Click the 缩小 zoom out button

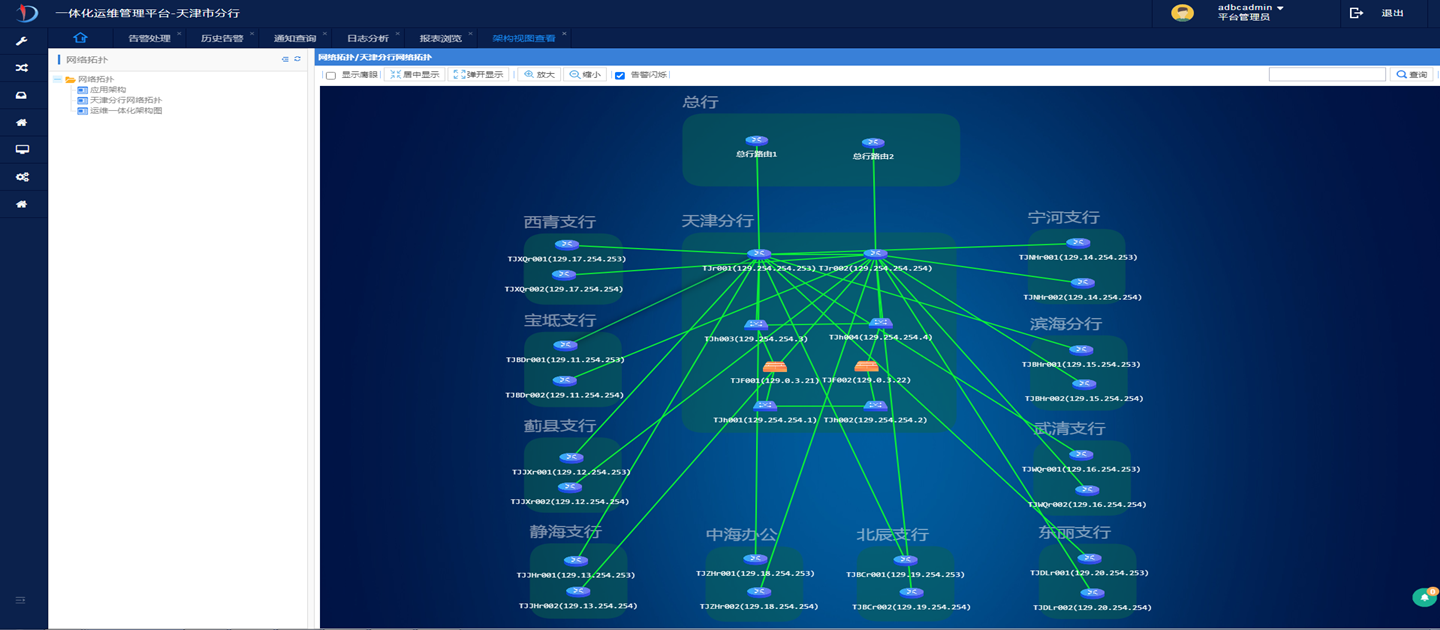[x=585, y=75]
